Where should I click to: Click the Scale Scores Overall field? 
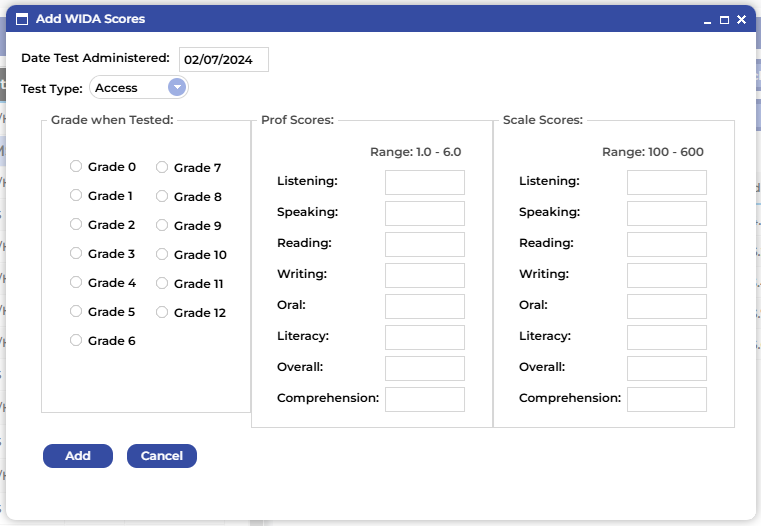(x=667, y=368)
